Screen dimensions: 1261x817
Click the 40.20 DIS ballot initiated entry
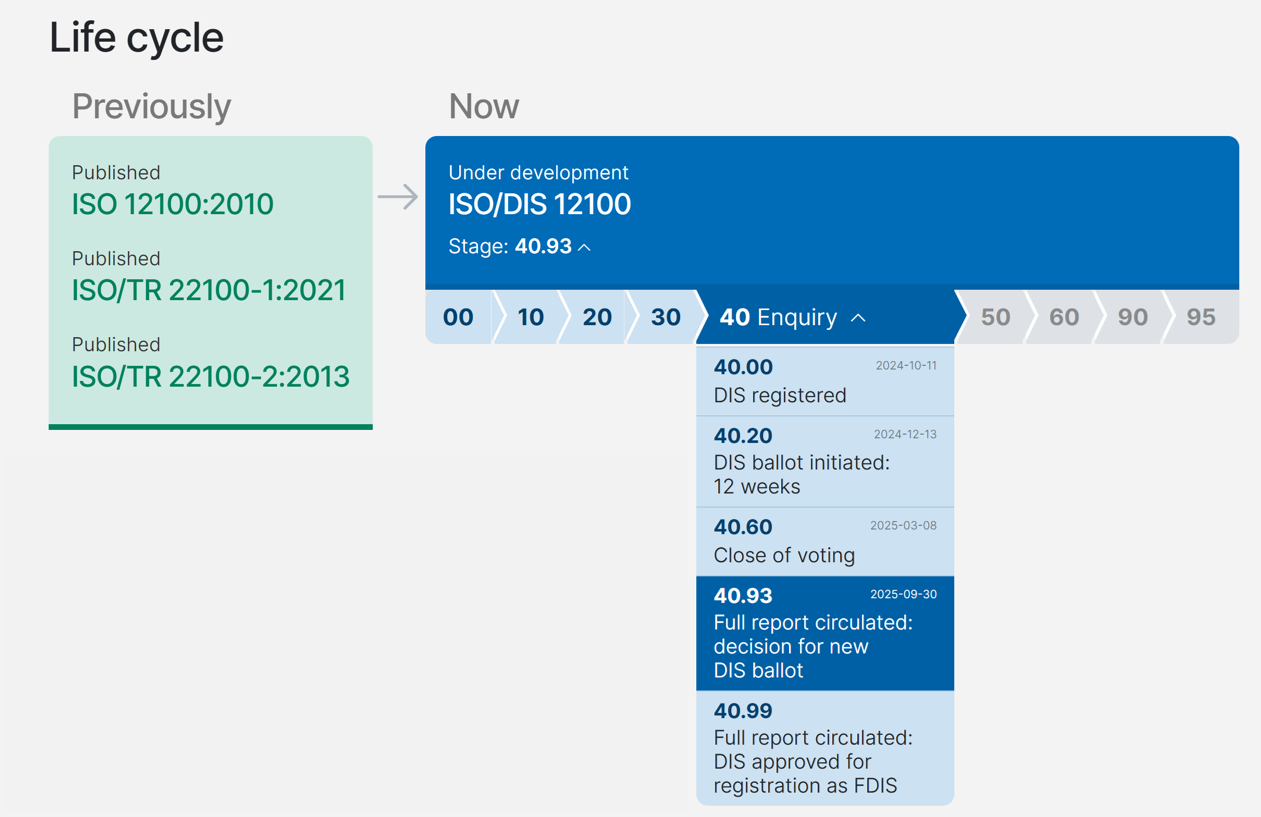click(x=824, y=461)
